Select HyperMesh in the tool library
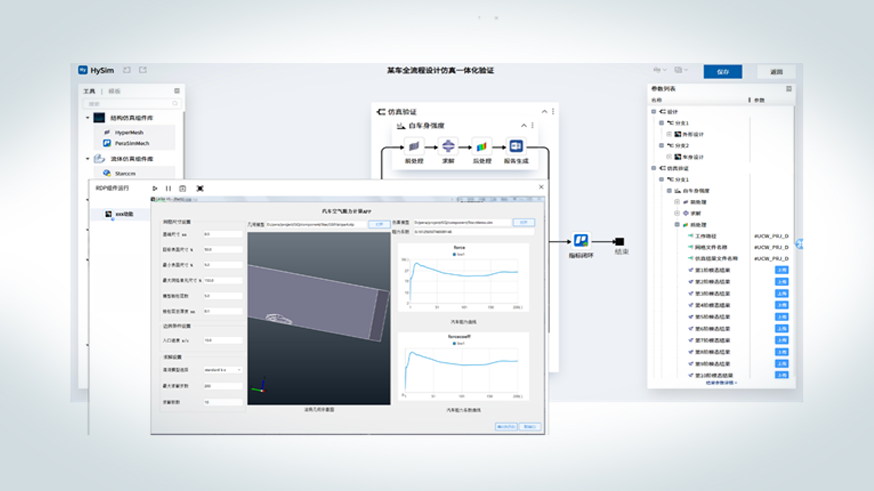This screenshot has height=491, width=874. 129,132
